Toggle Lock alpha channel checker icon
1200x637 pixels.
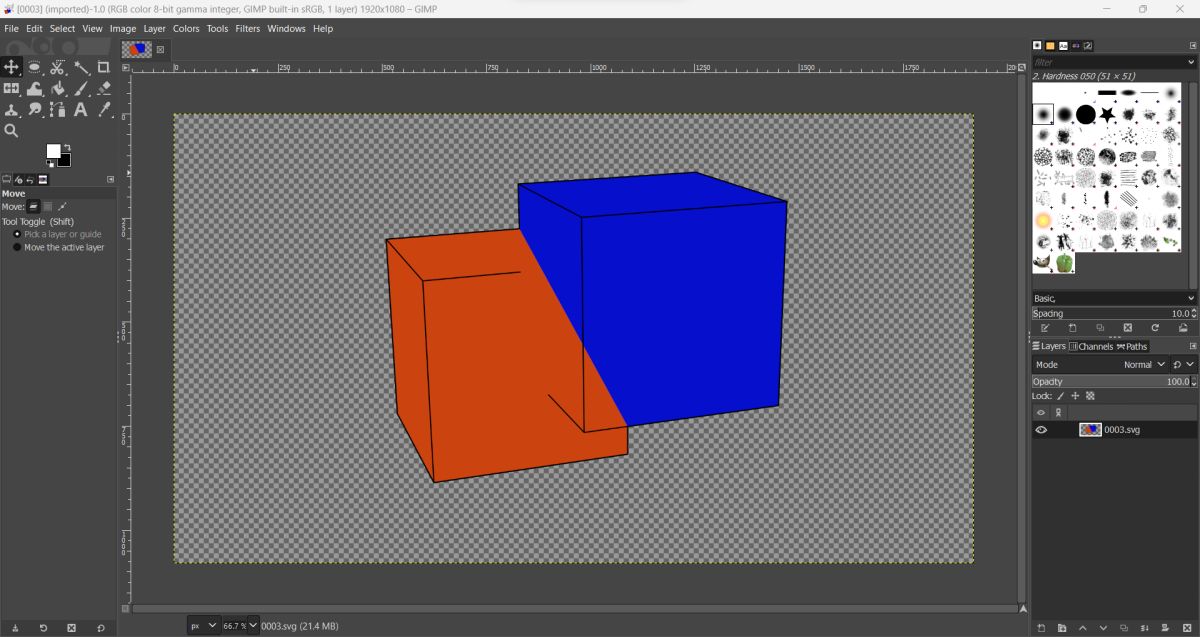[1090, 396]
